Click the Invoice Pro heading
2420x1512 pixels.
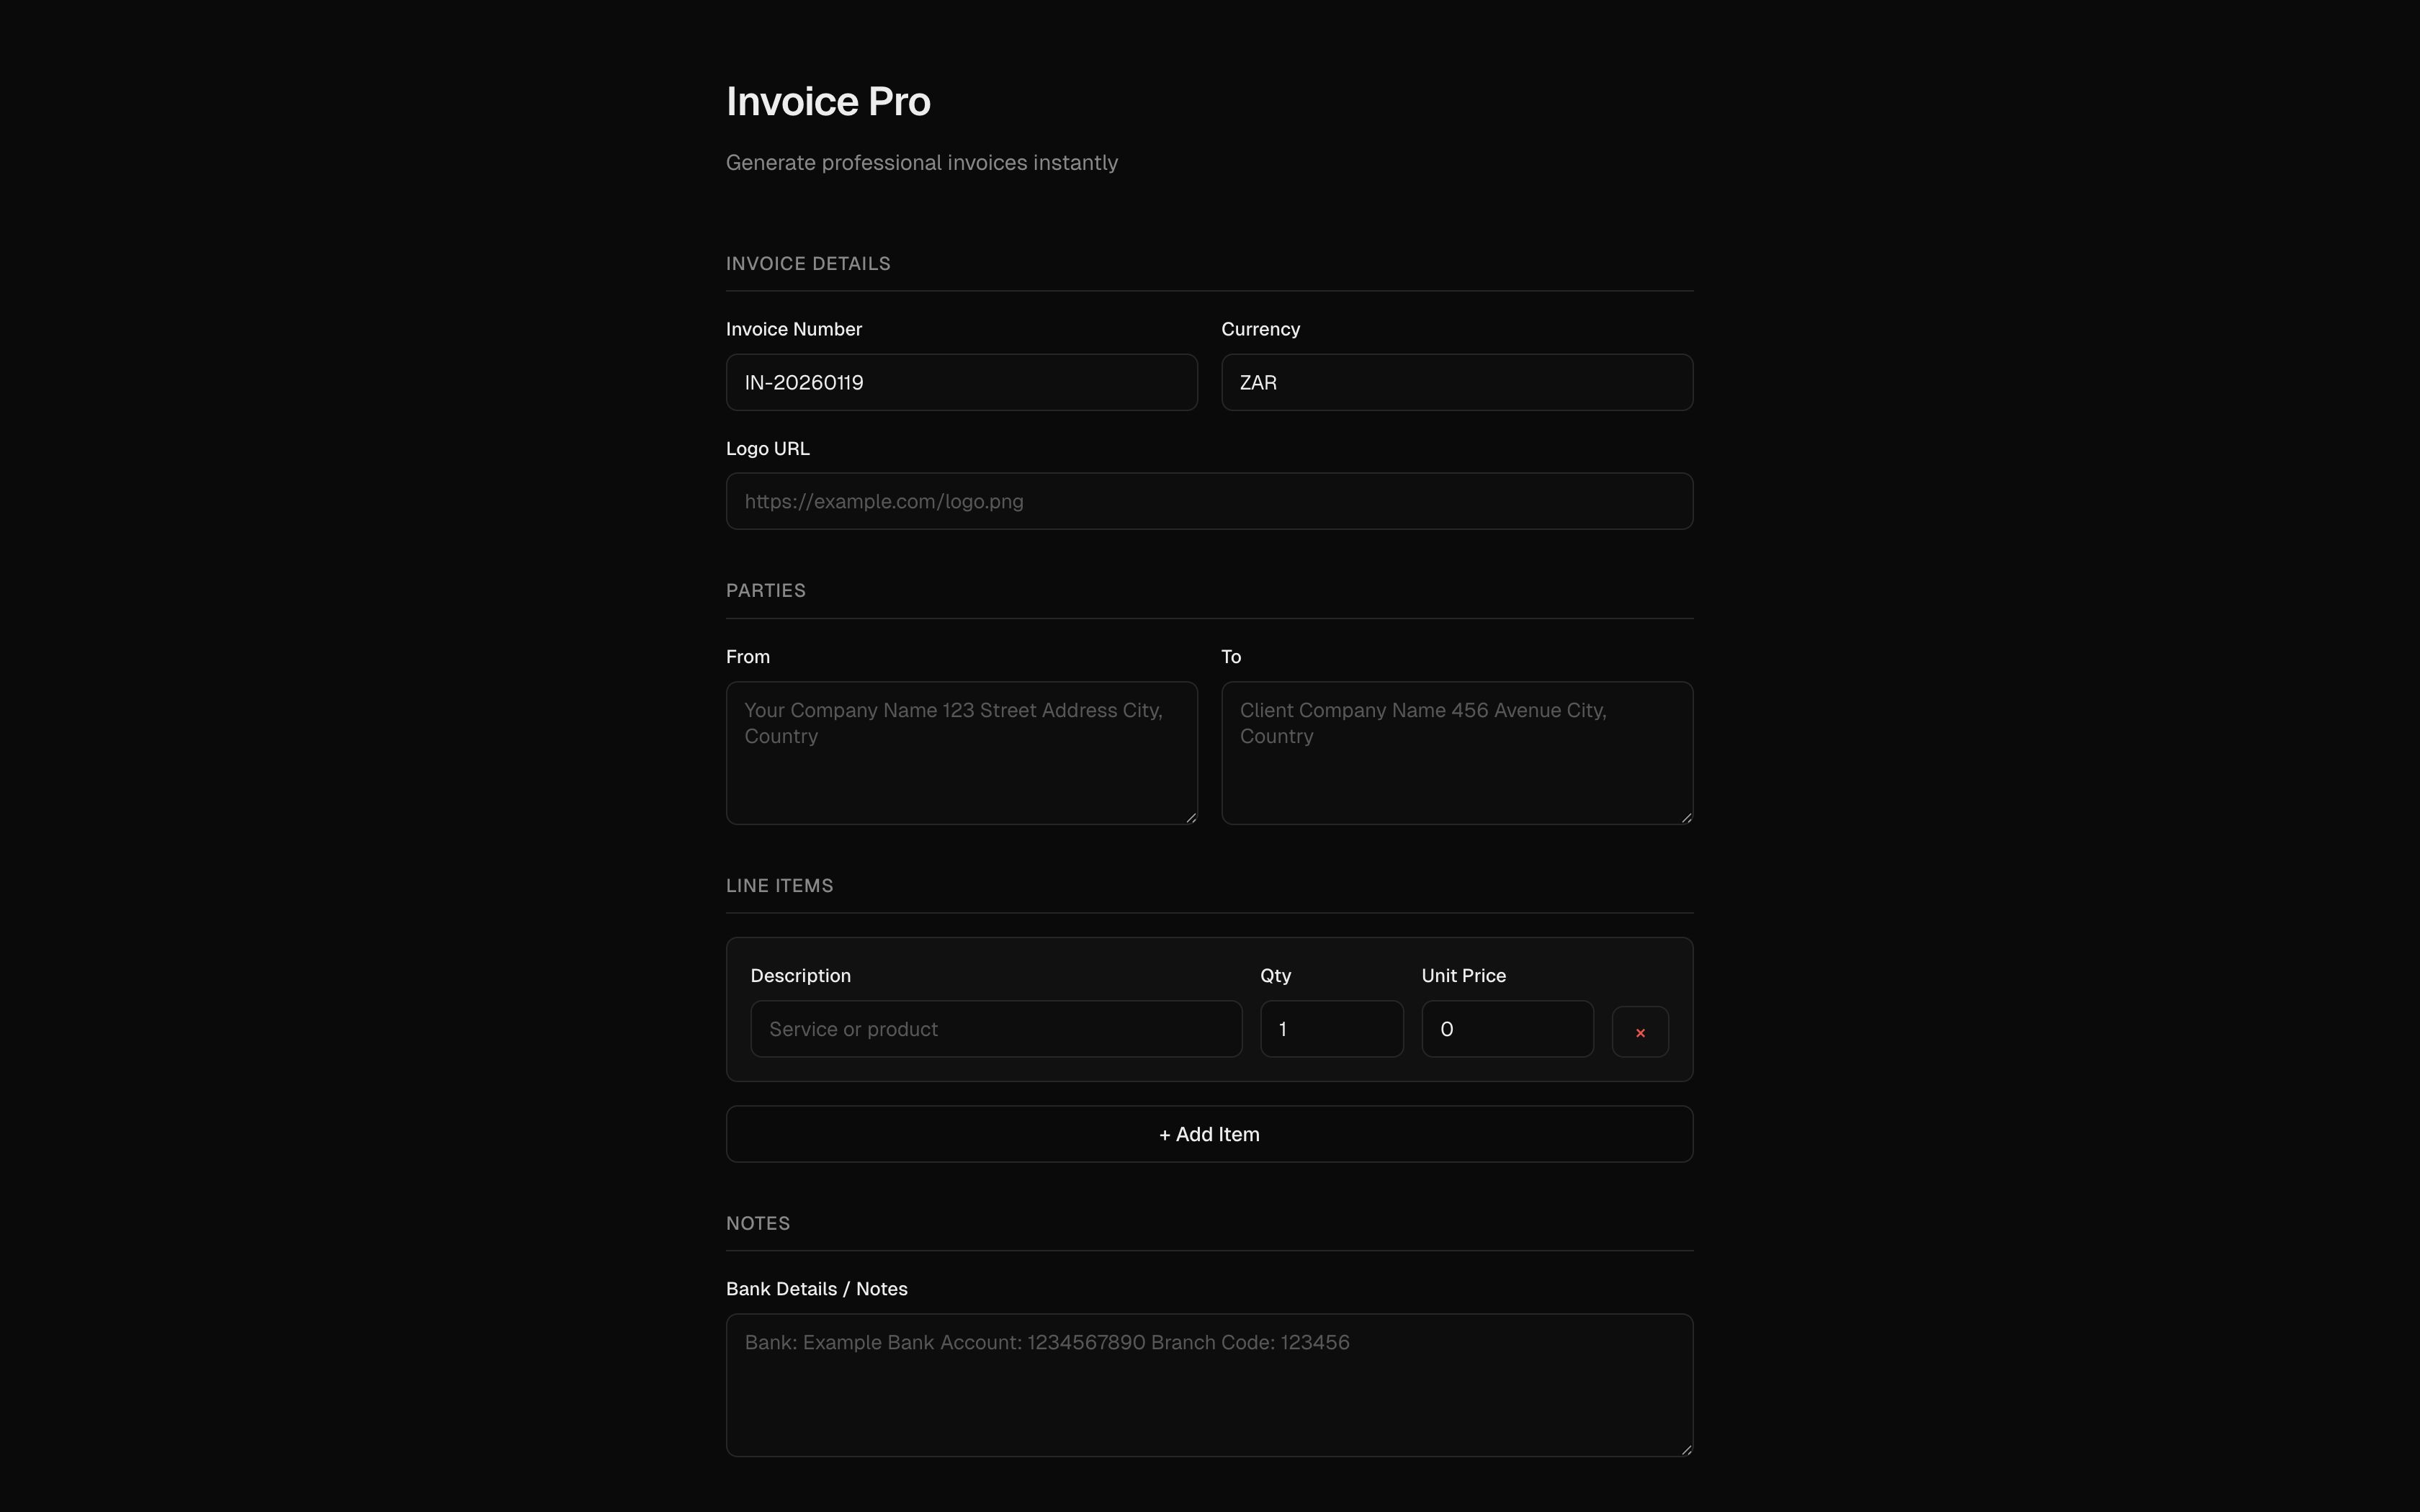click(x=827, y=100)
